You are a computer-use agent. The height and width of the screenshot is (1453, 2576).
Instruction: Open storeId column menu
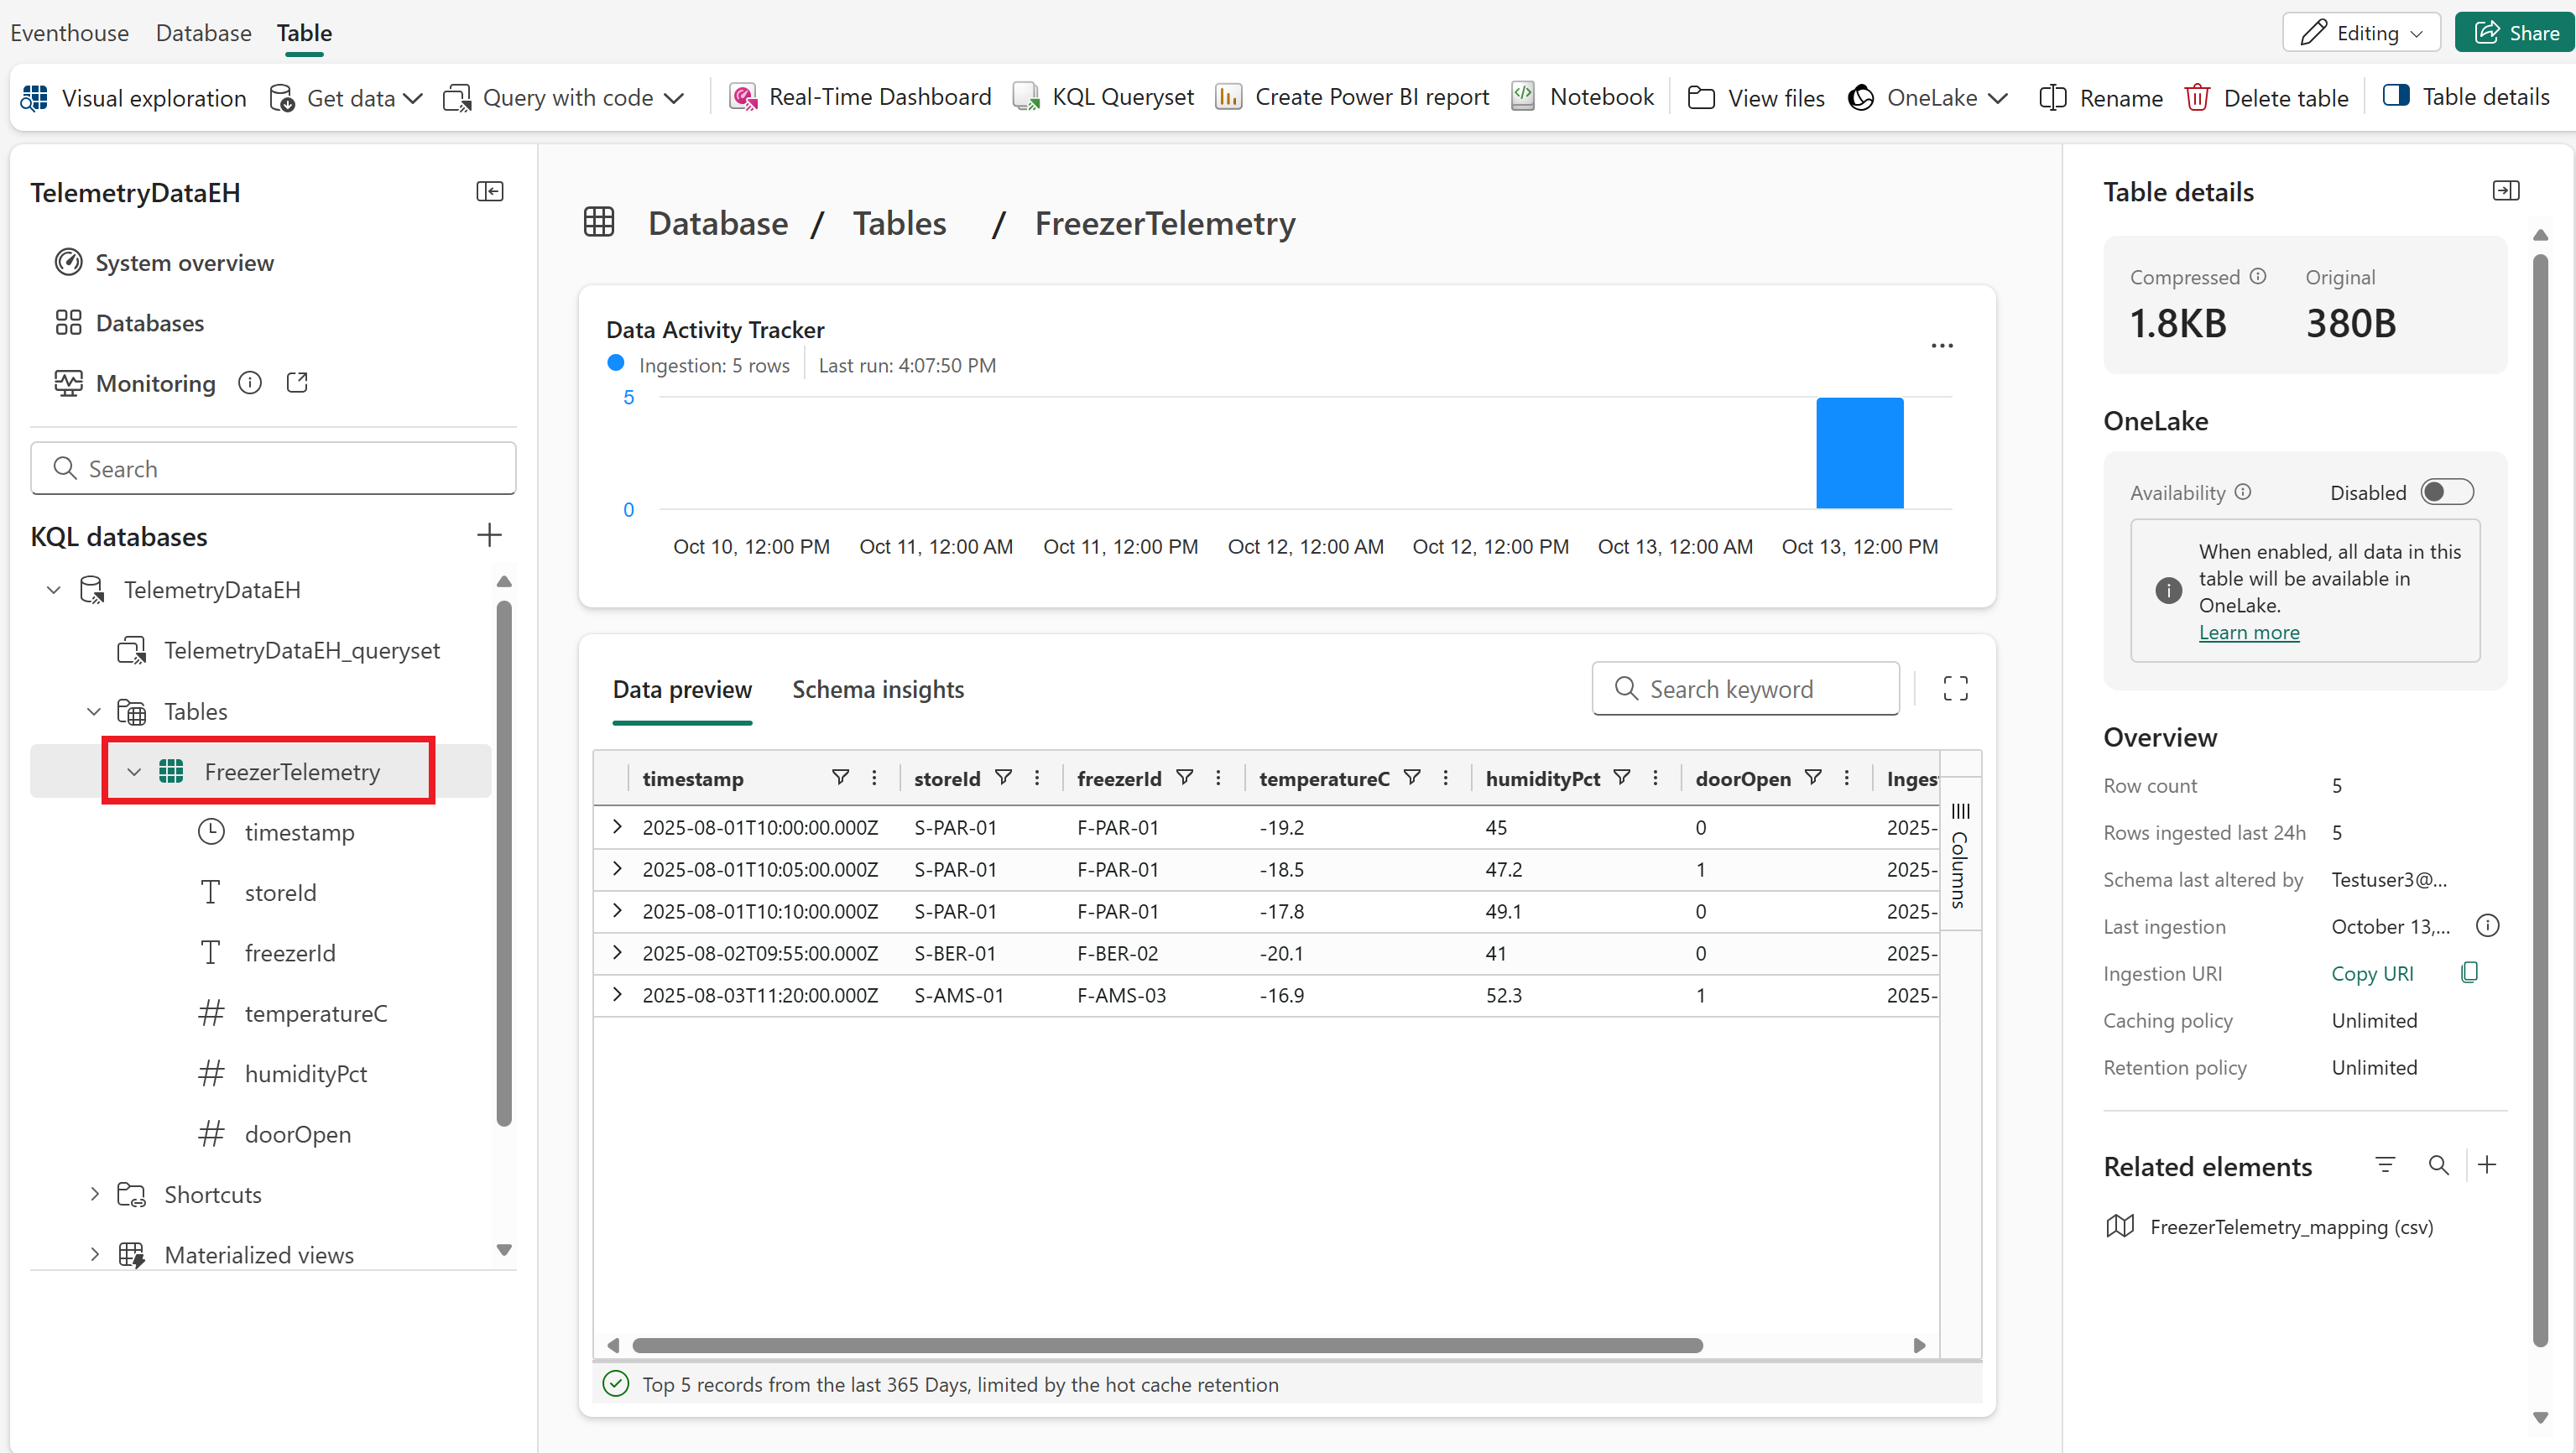(x=1037, y=777)
